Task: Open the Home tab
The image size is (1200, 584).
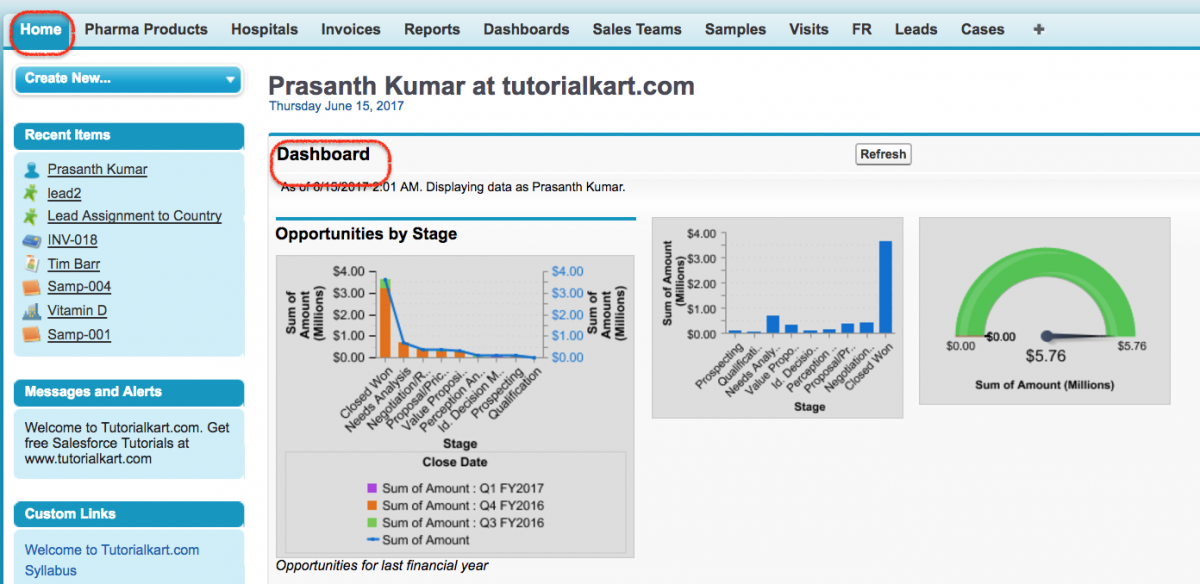Action: pyautogui.click(x=41, y=29)
